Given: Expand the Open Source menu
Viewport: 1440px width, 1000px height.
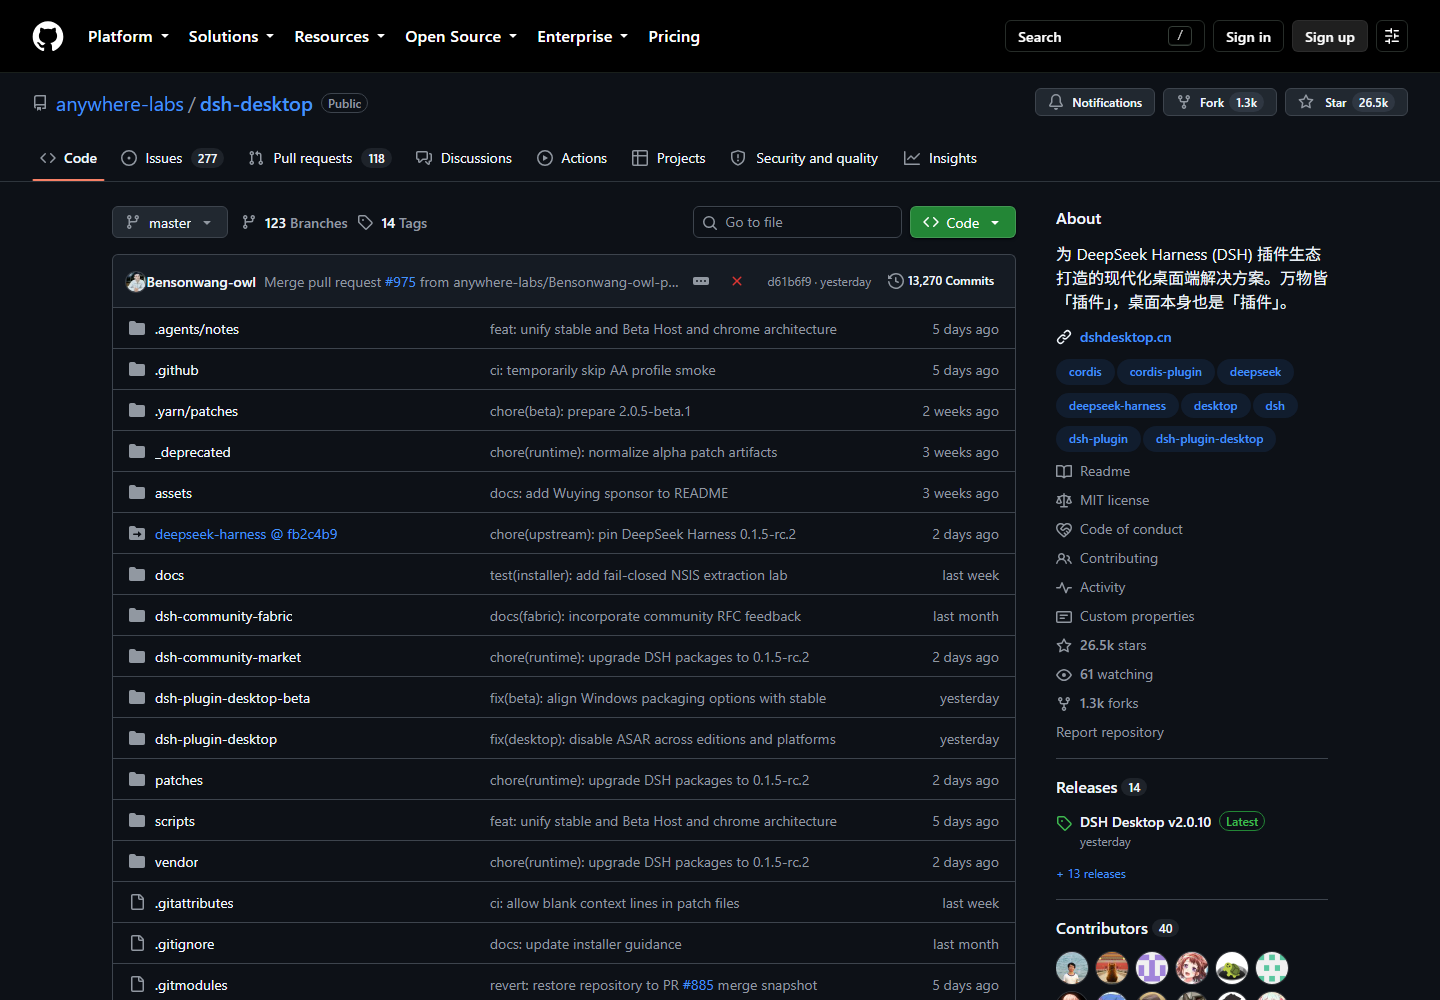Looking at the screenshot, I should [x=461, y=36].
